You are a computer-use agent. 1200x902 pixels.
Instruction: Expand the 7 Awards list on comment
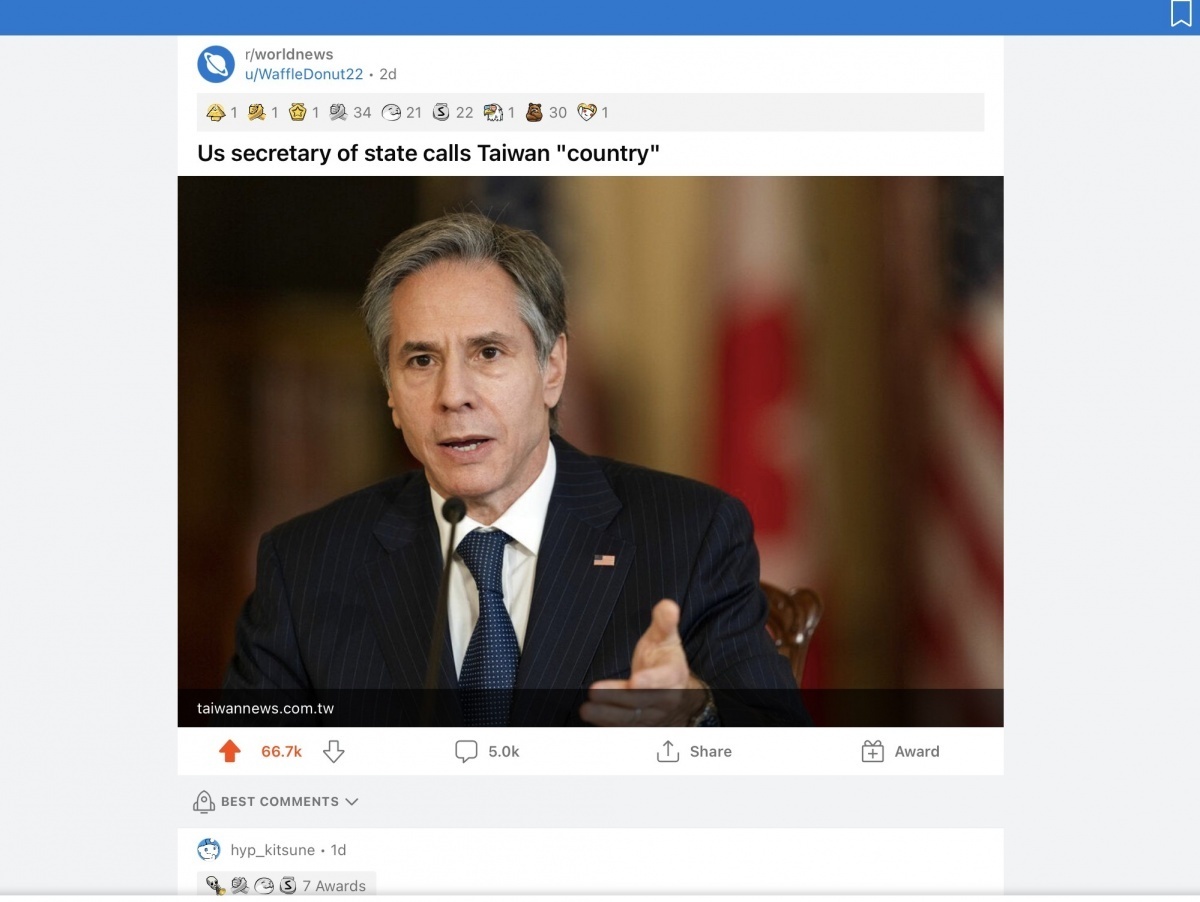tap(334, 886)
